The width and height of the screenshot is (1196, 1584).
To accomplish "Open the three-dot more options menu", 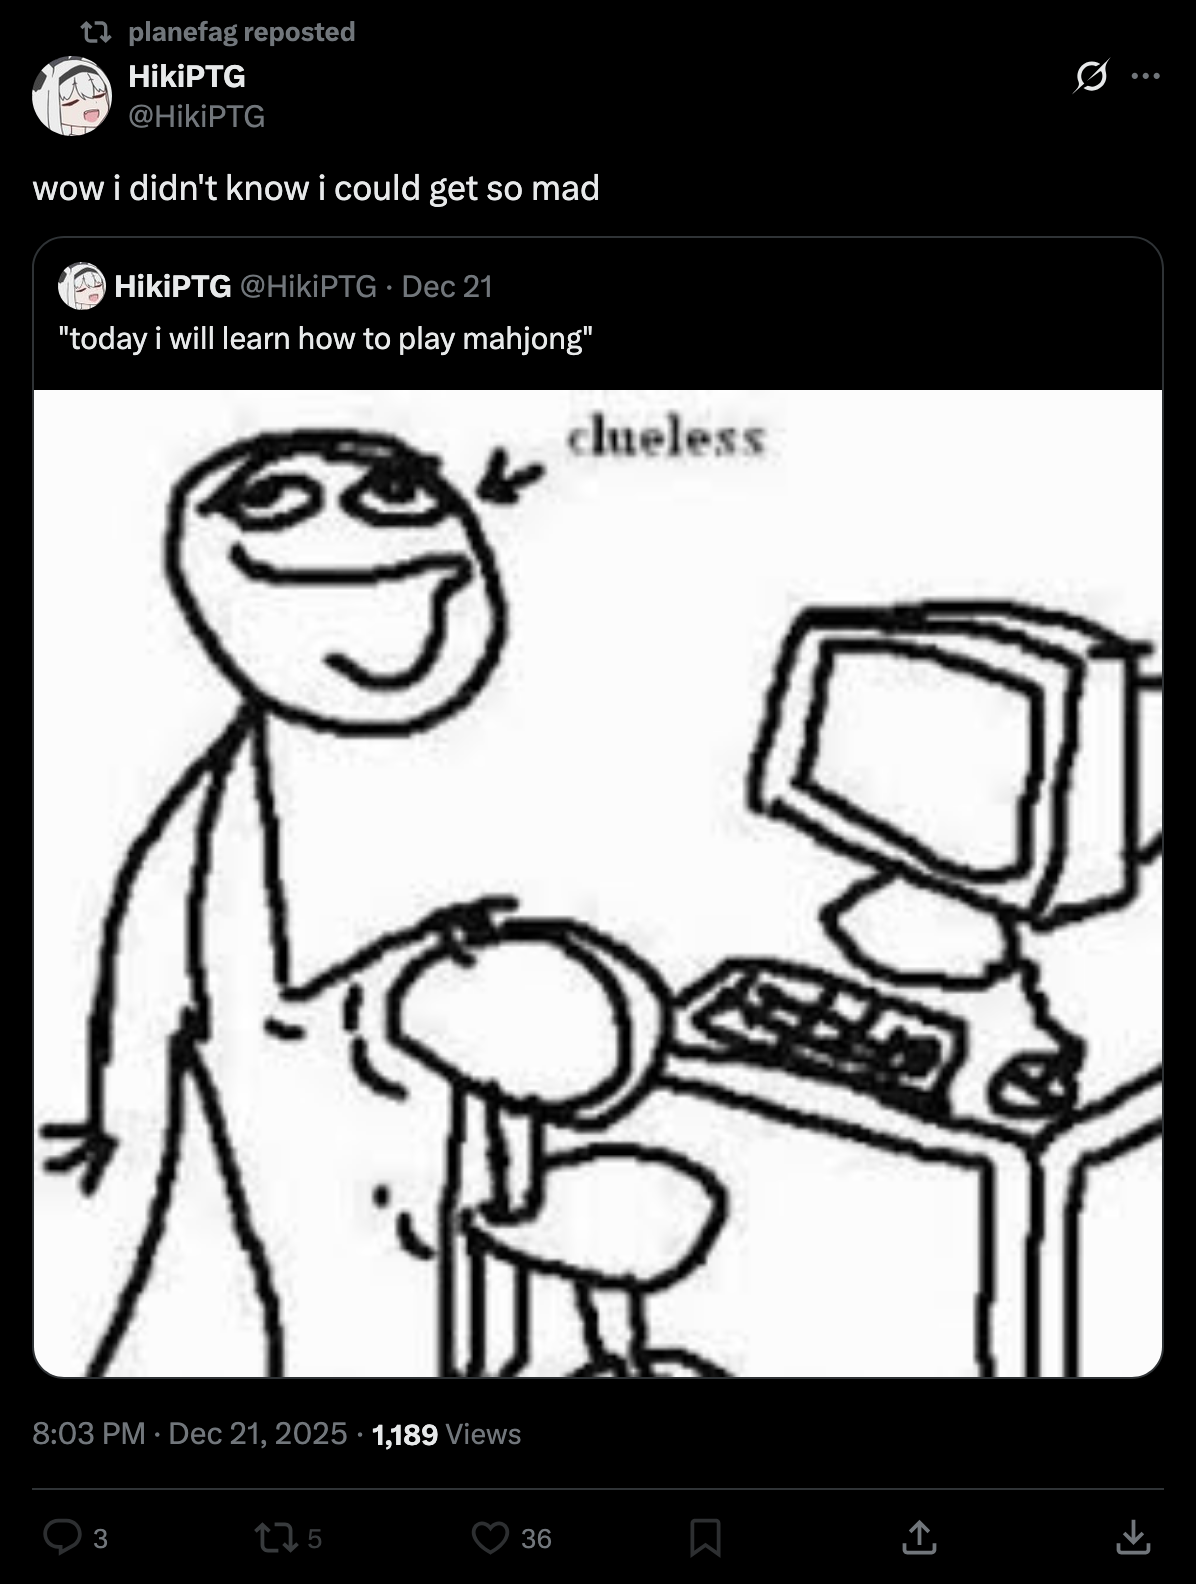I will click(1145, 76).
